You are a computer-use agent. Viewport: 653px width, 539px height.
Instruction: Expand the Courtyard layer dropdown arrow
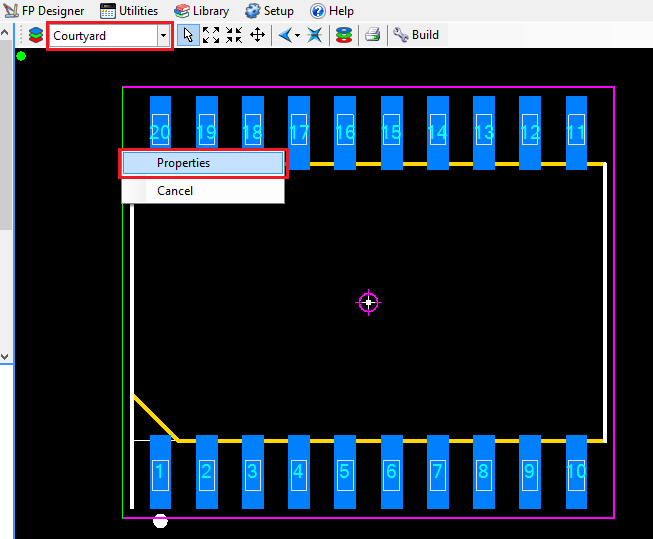coord(164,36)
